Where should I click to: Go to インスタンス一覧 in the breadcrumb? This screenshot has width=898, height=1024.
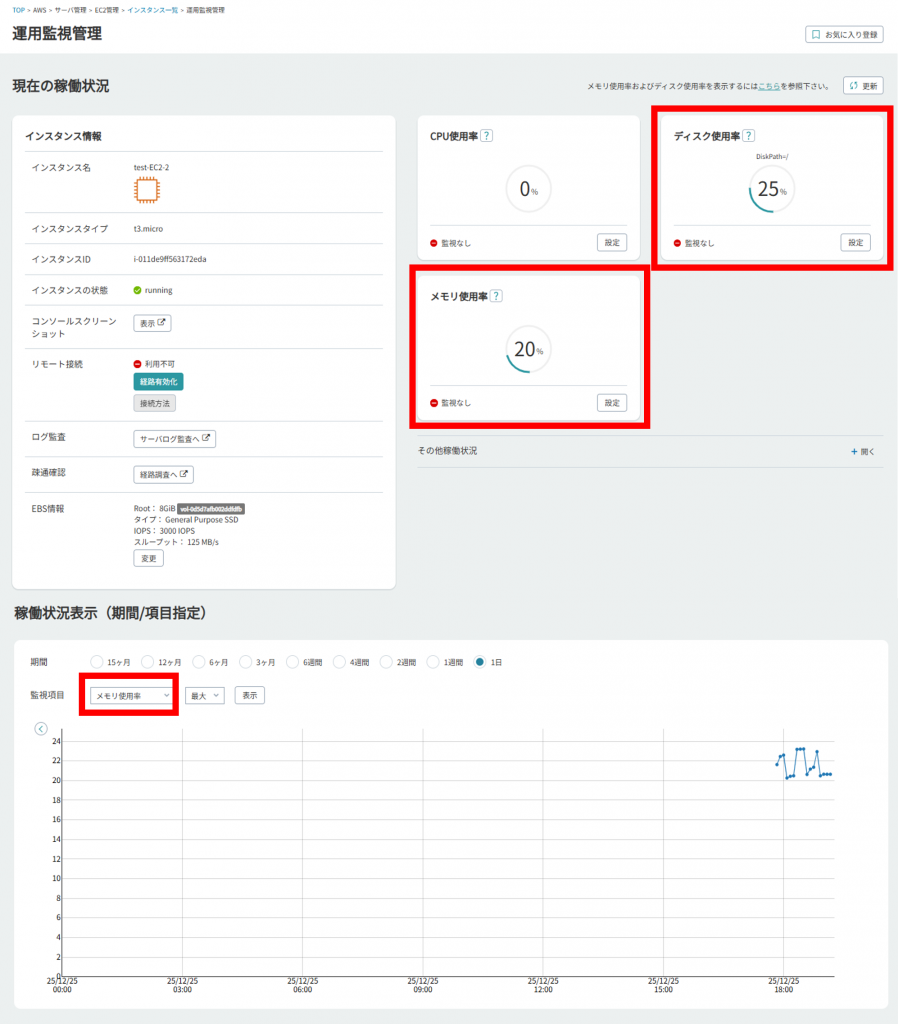(153, 9)
